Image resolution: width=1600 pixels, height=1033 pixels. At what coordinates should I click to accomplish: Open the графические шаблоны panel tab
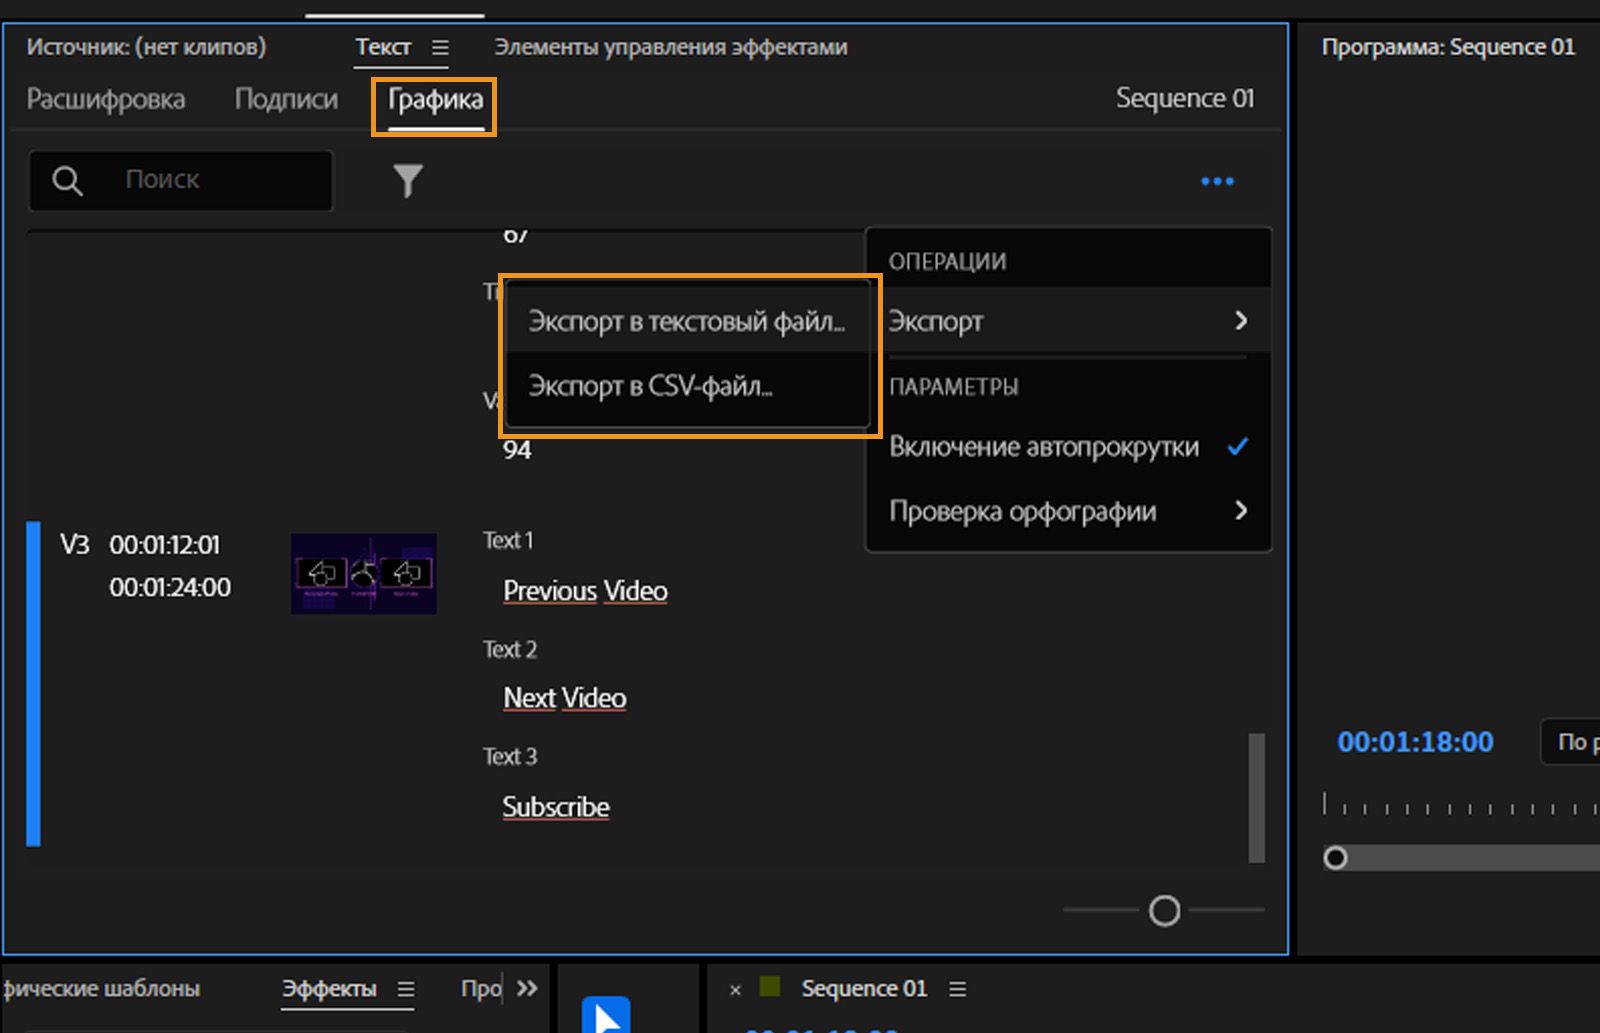point(101,989)
